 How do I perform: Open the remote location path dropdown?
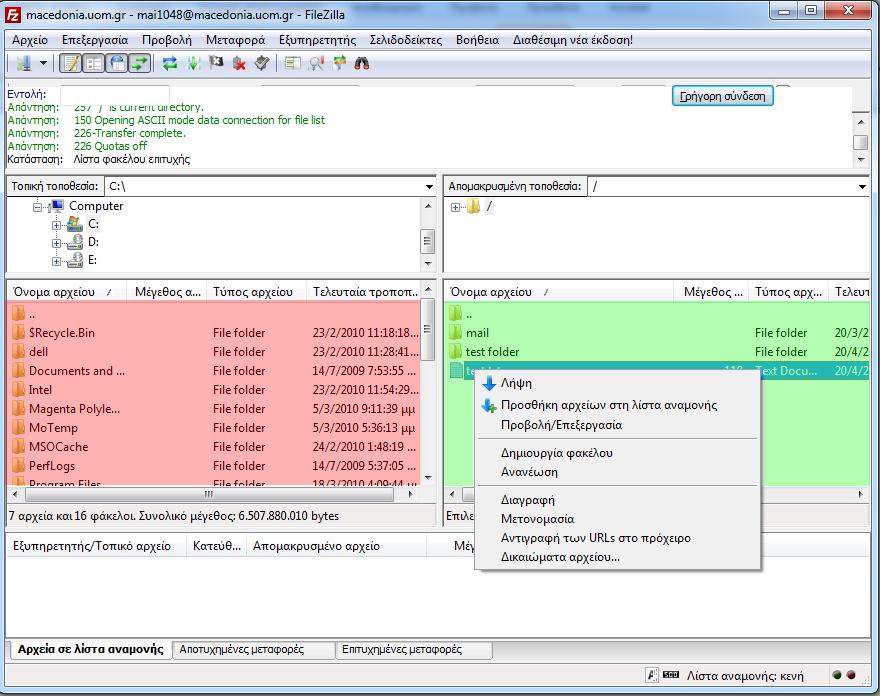click(x=863, y=186)
